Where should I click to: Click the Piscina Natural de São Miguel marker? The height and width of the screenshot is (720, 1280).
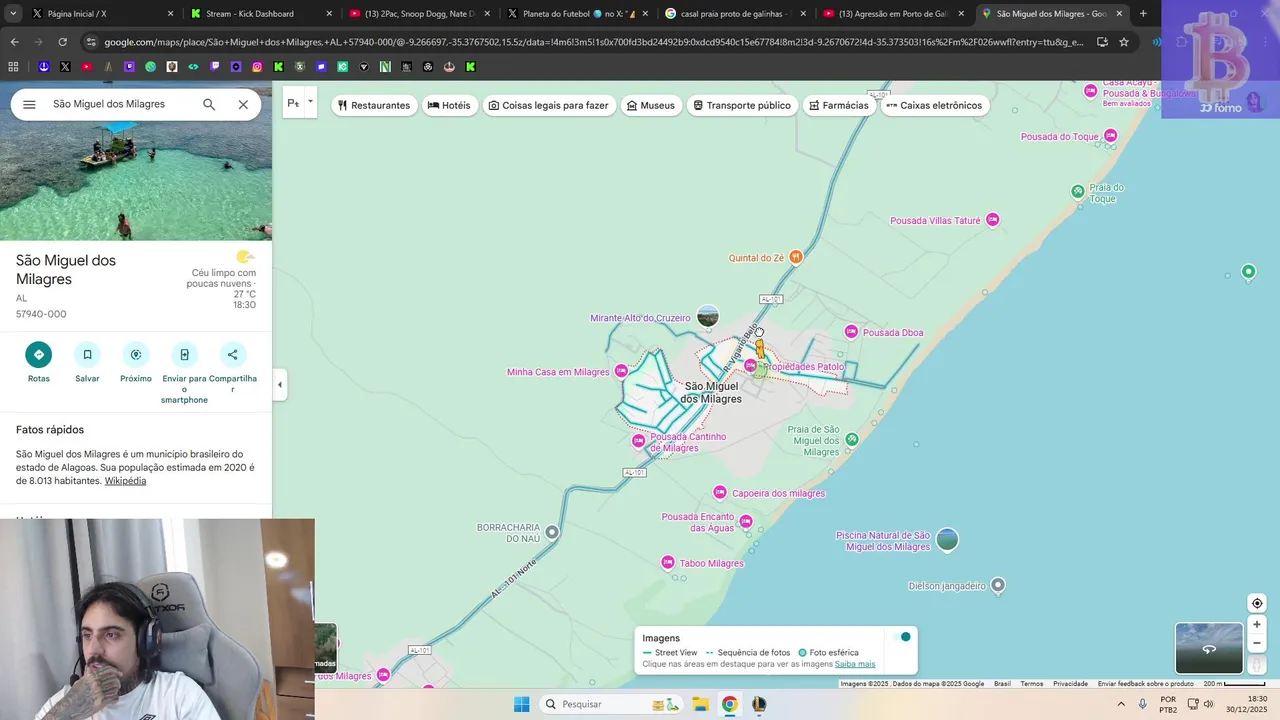947,540
